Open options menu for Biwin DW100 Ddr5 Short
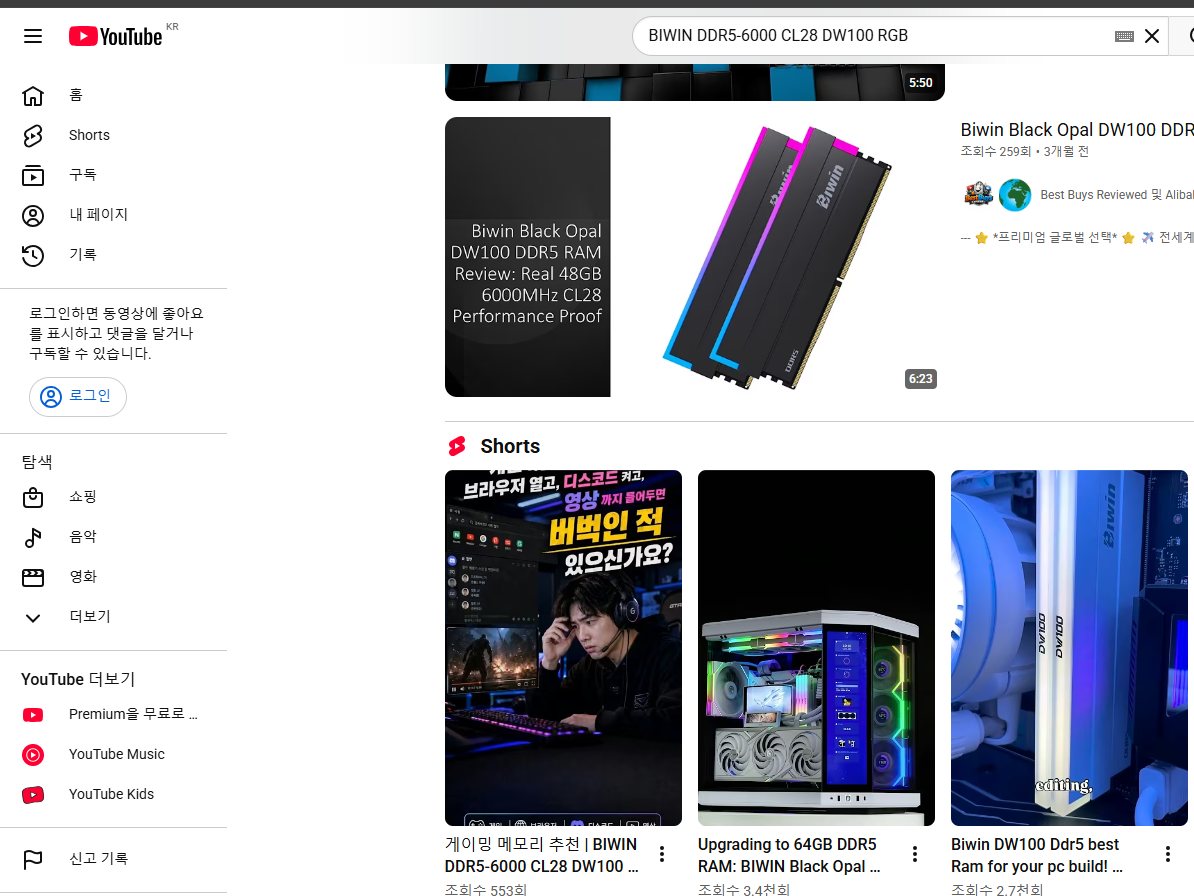This screenshot has width=1194, height=896. (1168, 854)
